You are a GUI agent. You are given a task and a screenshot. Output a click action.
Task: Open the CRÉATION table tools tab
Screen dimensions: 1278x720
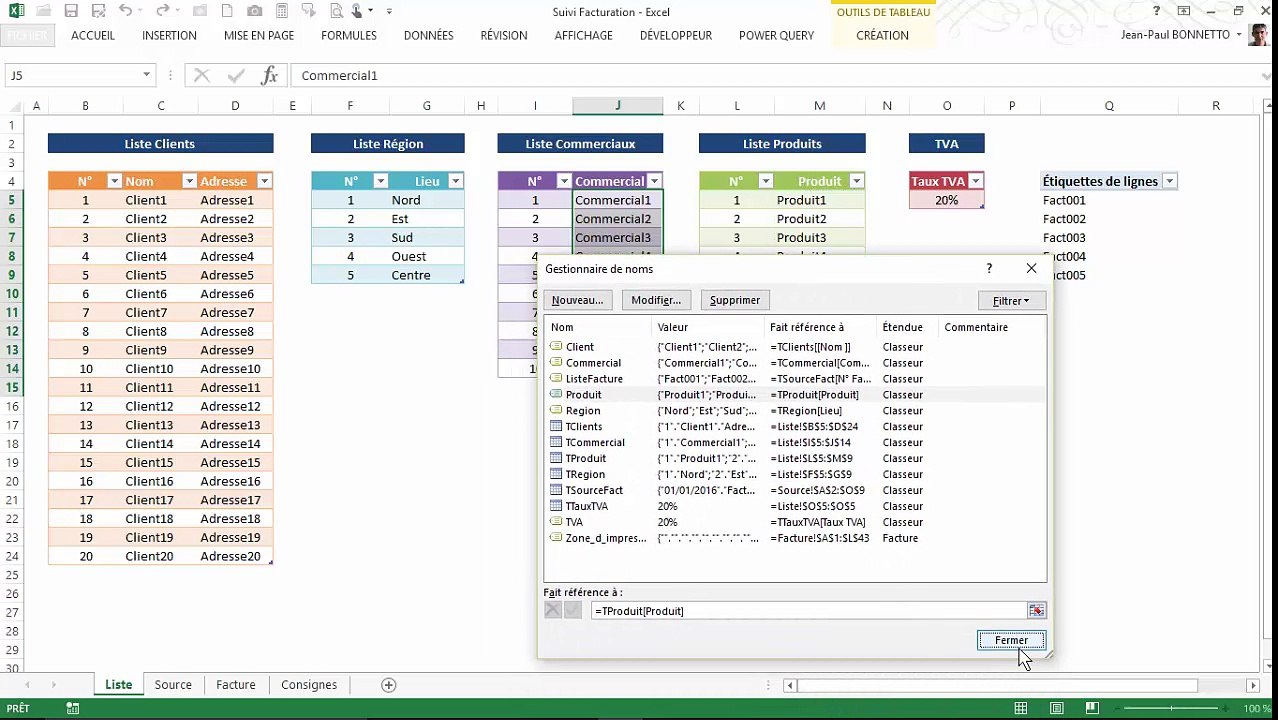click(x=883, y=35)
